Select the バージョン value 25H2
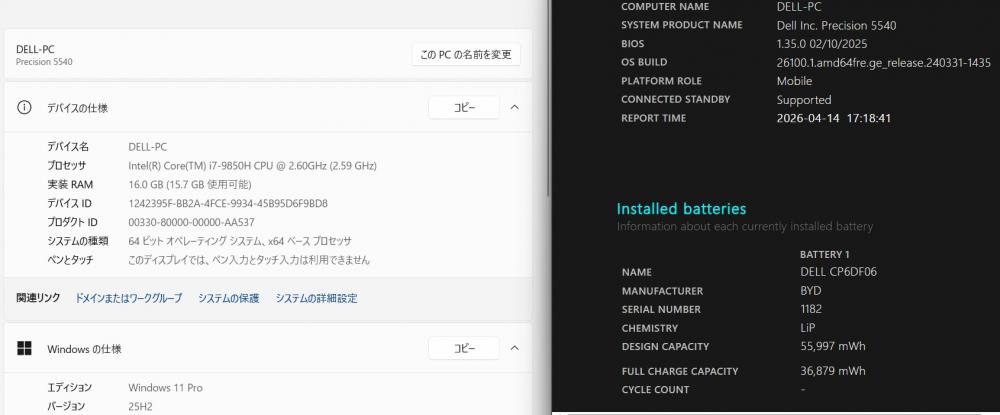1000x415 pixels. (x=140, y=406)
